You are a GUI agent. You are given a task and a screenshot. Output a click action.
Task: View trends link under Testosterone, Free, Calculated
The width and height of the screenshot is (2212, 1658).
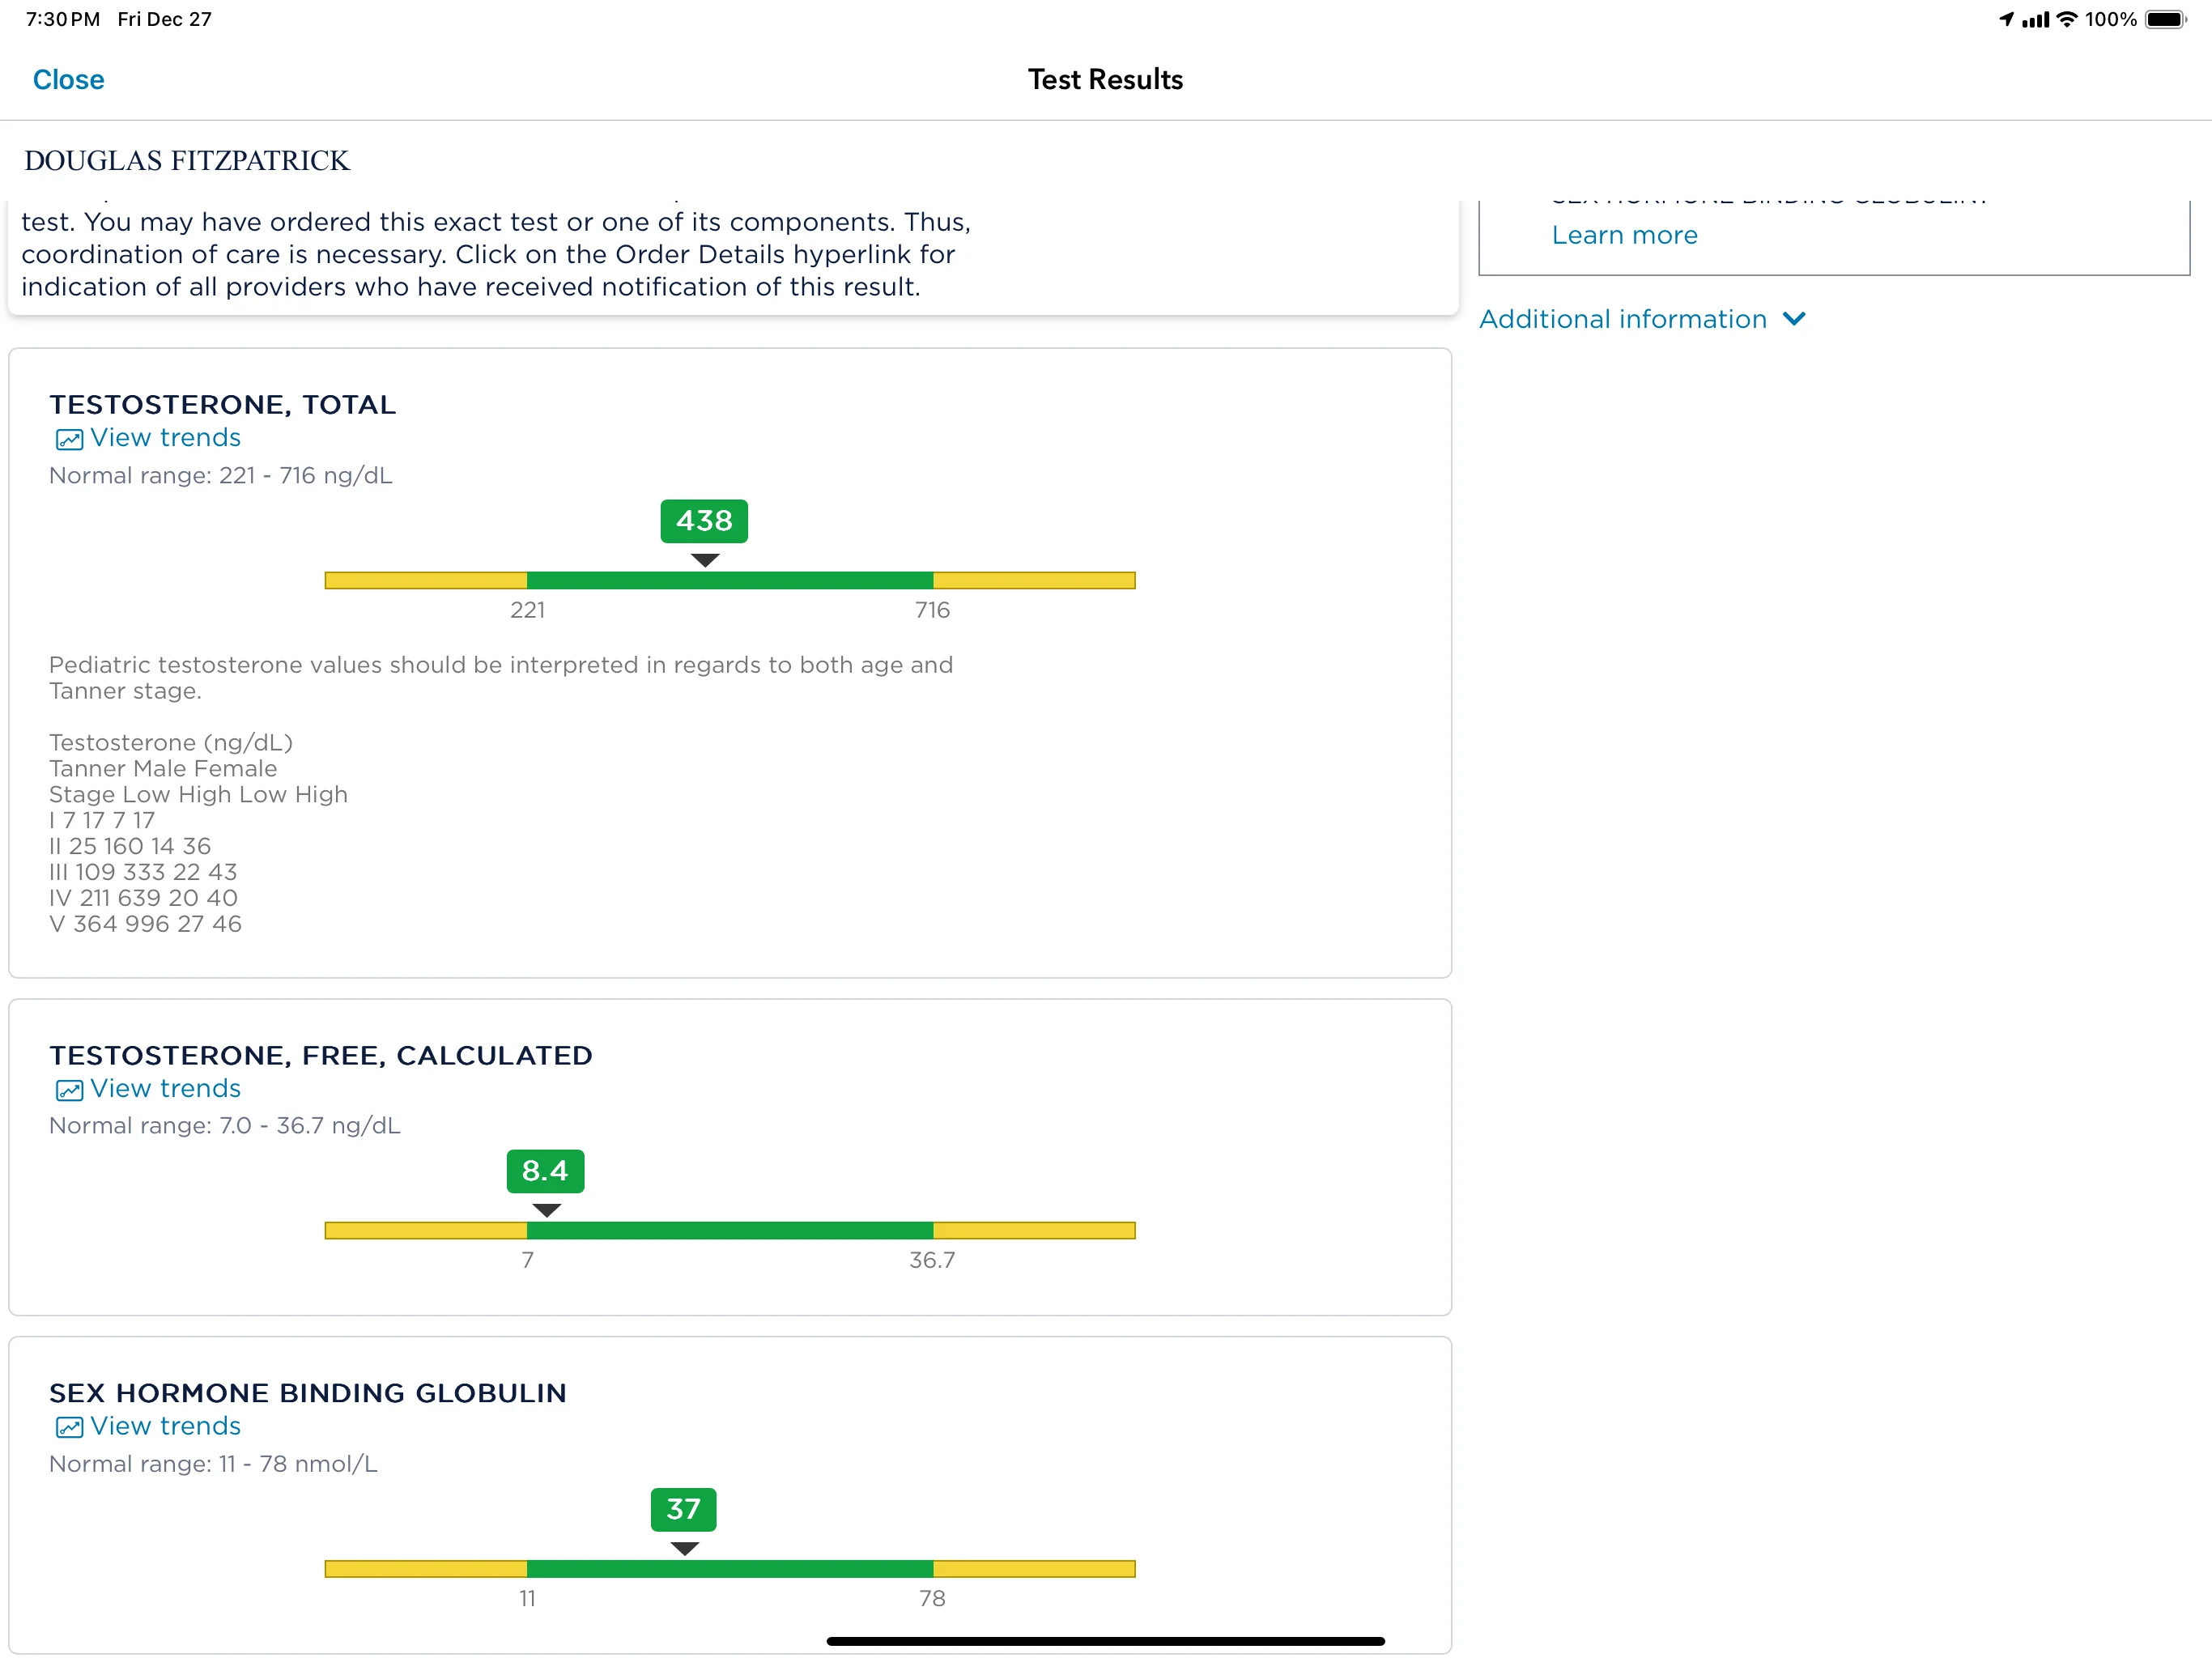(165, 1089)
